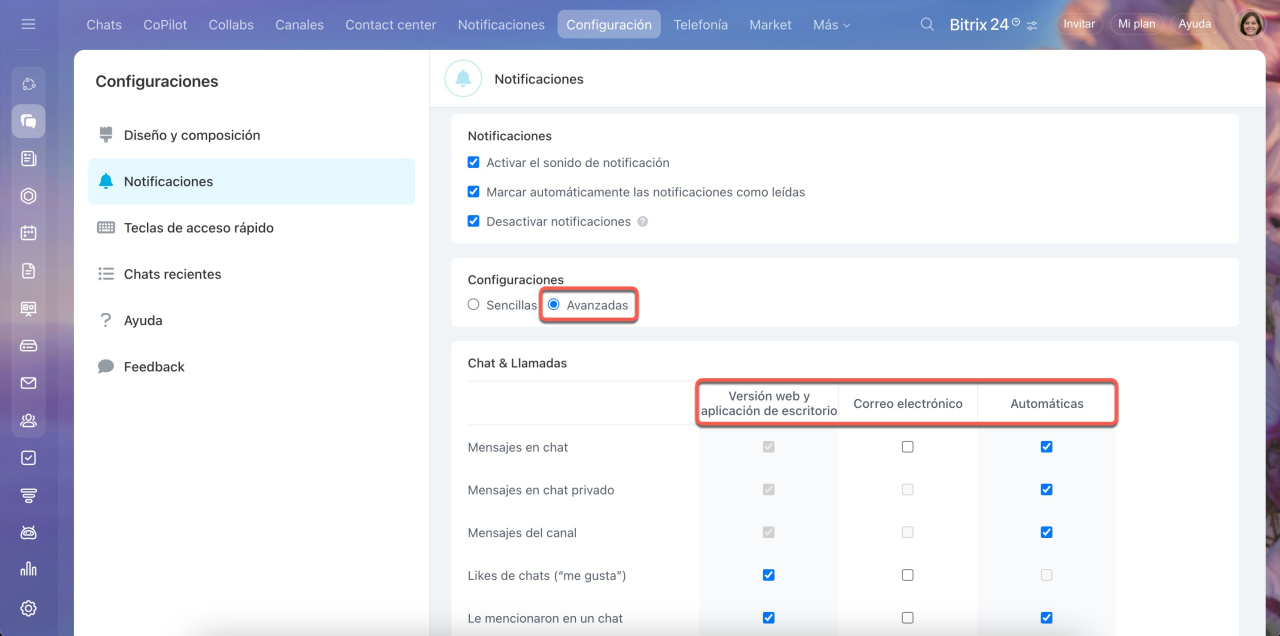This screenshot has height=636, width=1280.
Task: Open the CoPilot tab
Action: (165, 25)
